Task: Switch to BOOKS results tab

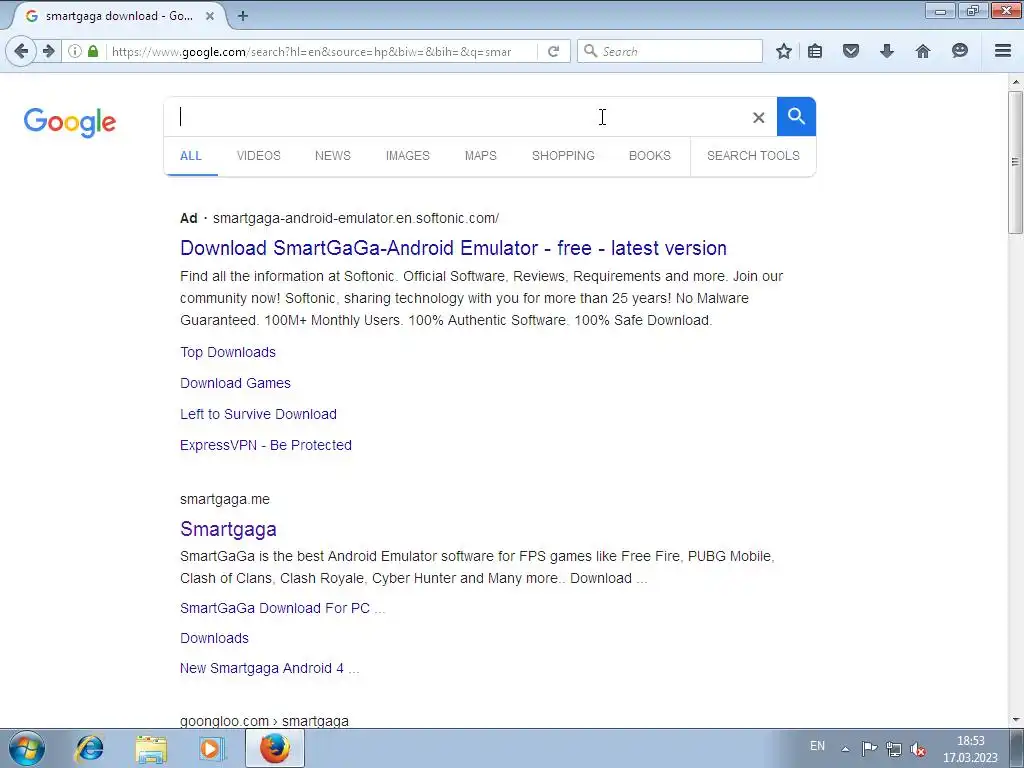Action: coord(650,156)
